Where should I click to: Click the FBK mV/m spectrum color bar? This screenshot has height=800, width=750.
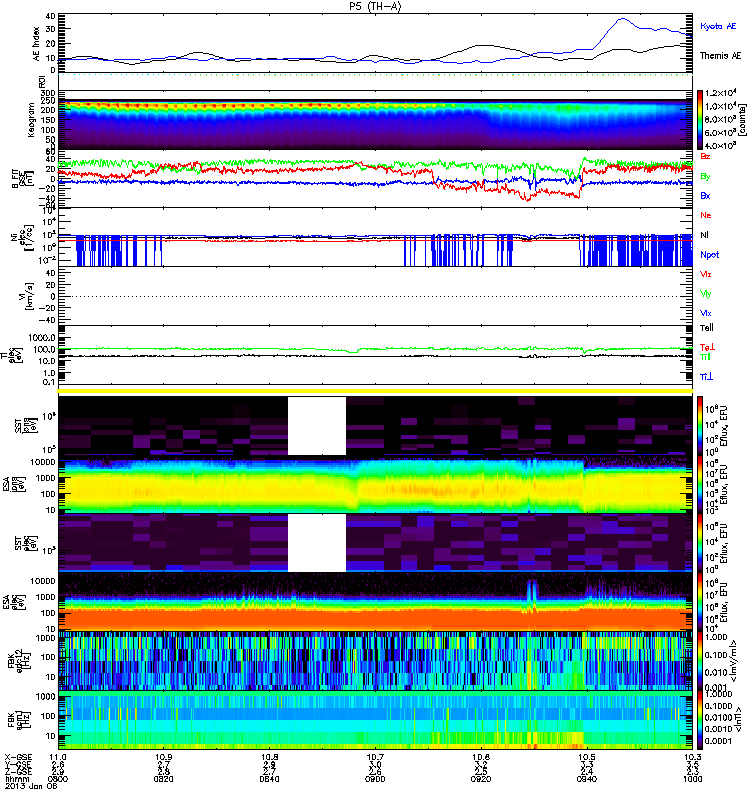[x=700, y=661]
